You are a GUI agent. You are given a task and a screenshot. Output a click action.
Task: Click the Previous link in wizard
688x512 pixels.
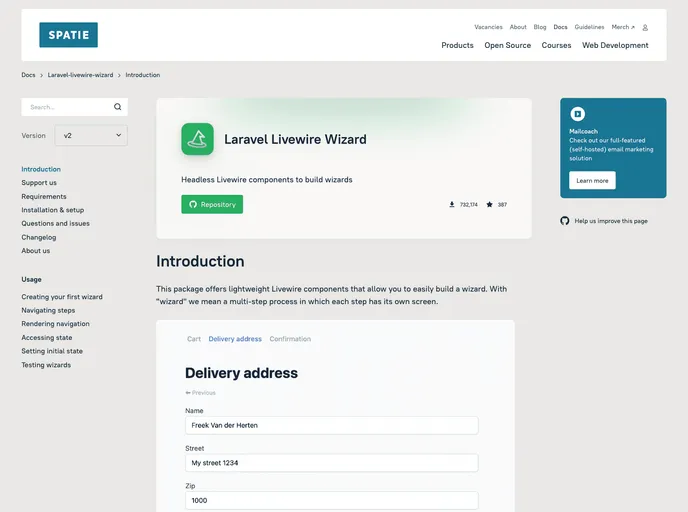pyautogui.click(x=201, y=393)
